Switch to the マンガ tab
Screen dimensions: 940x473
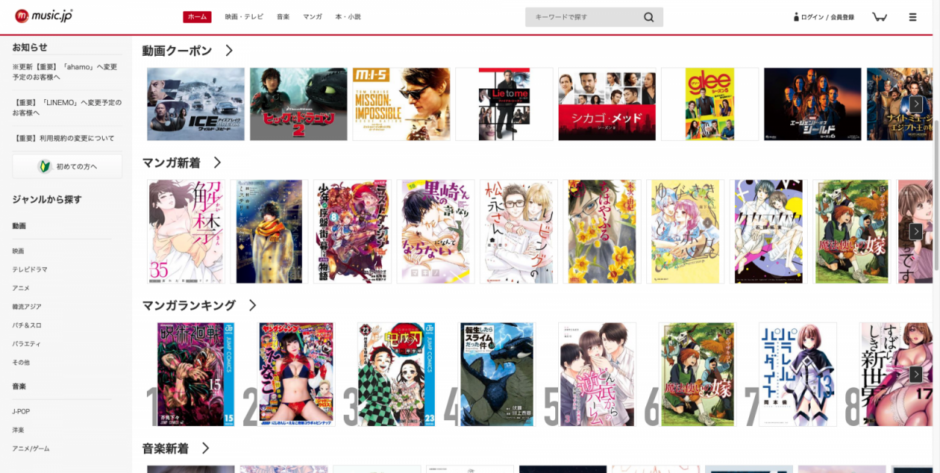click(x=312, y=17)
